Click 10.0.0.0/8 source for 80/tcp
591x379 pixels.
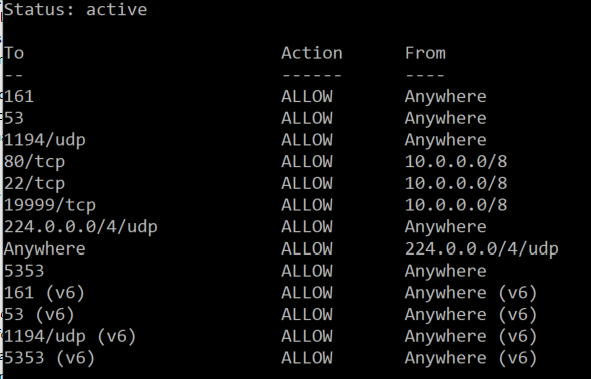[456, 162]
